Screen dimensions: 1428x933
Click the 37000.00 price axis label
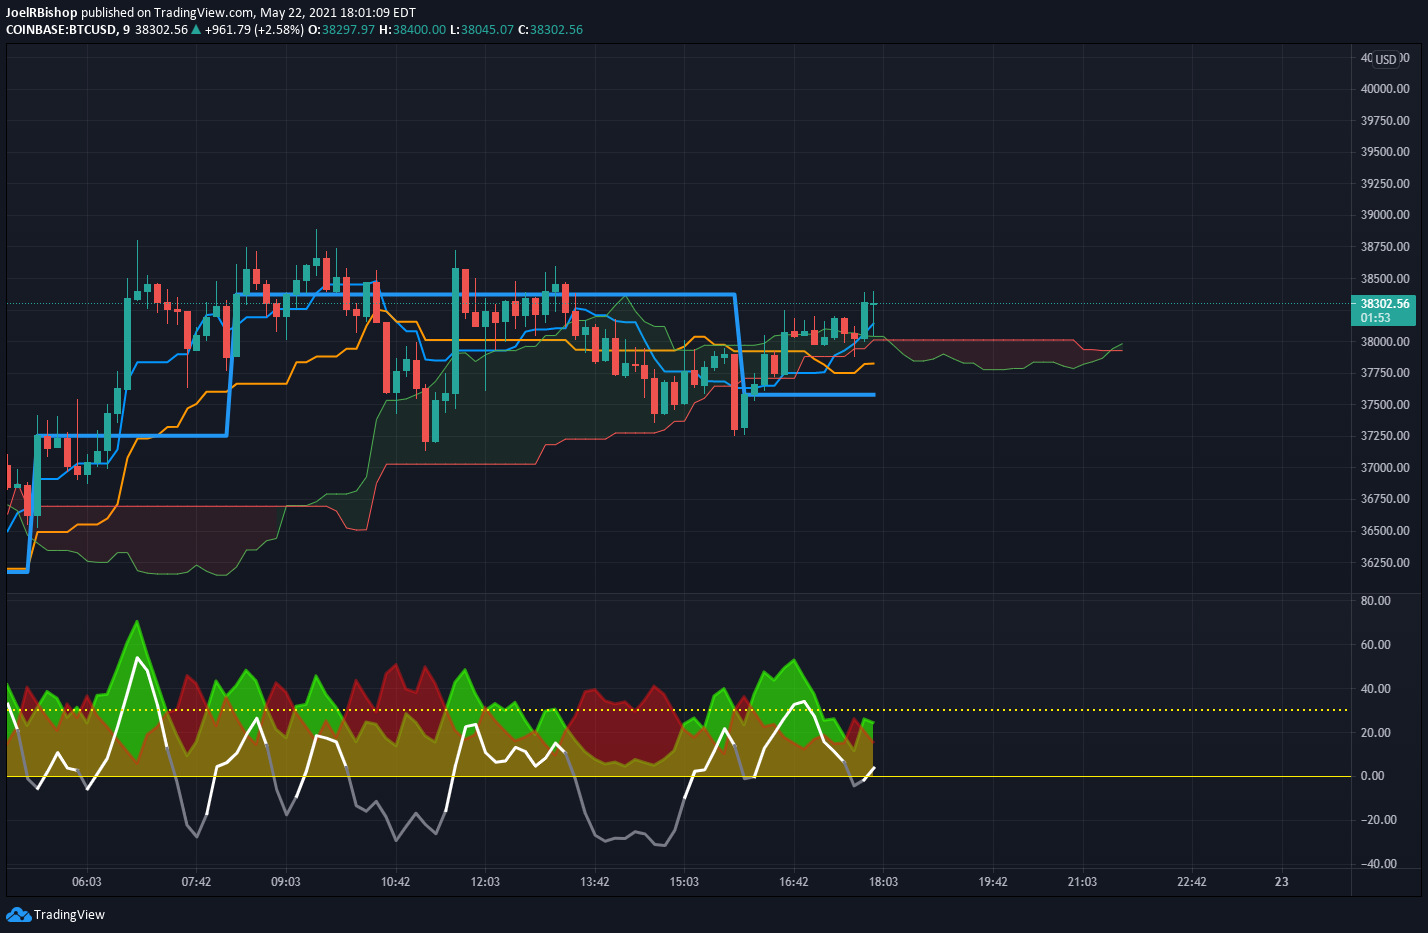coord(1385,468)
